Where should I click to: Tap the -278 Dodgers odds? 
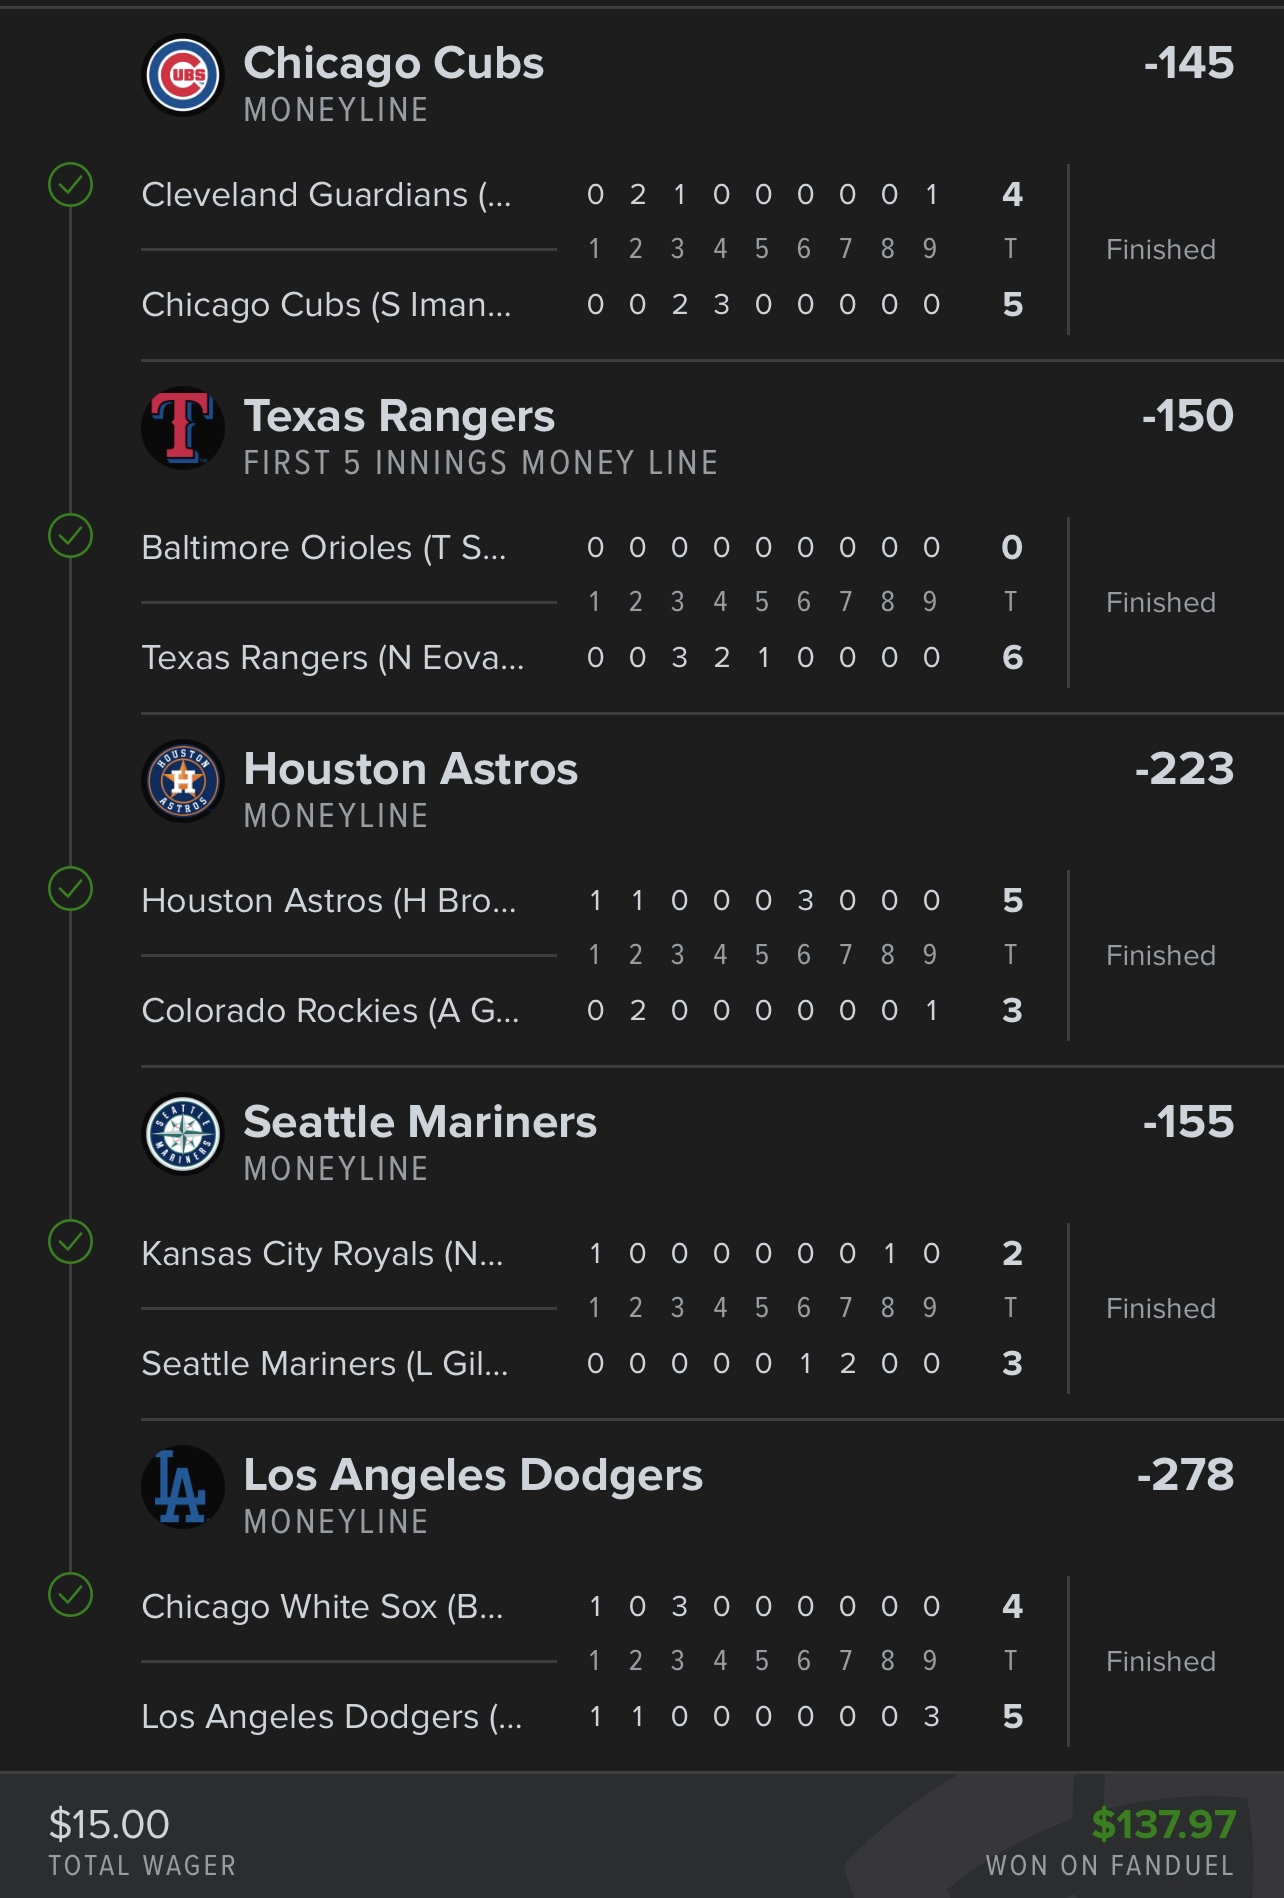tap(1185, 1475)
